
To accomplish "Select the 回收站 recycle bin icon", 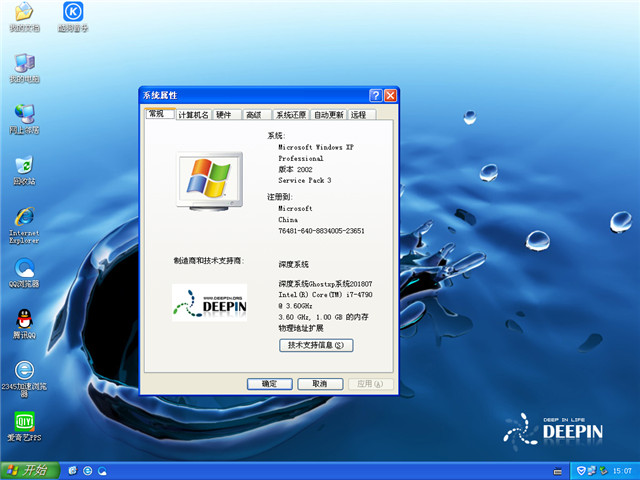I will (24, 171).
